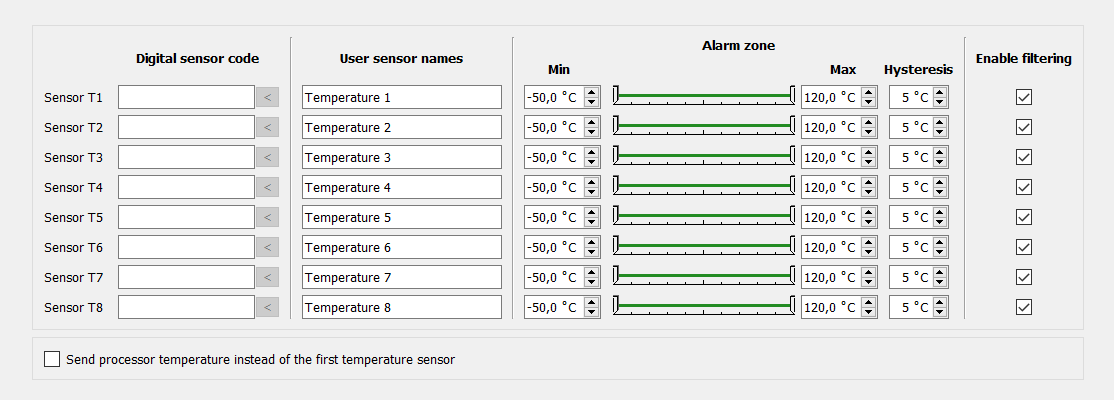Increase Max temperature for Sensor T7
This screenshot has width=1114, height=400.
click(x=868, y=273)
